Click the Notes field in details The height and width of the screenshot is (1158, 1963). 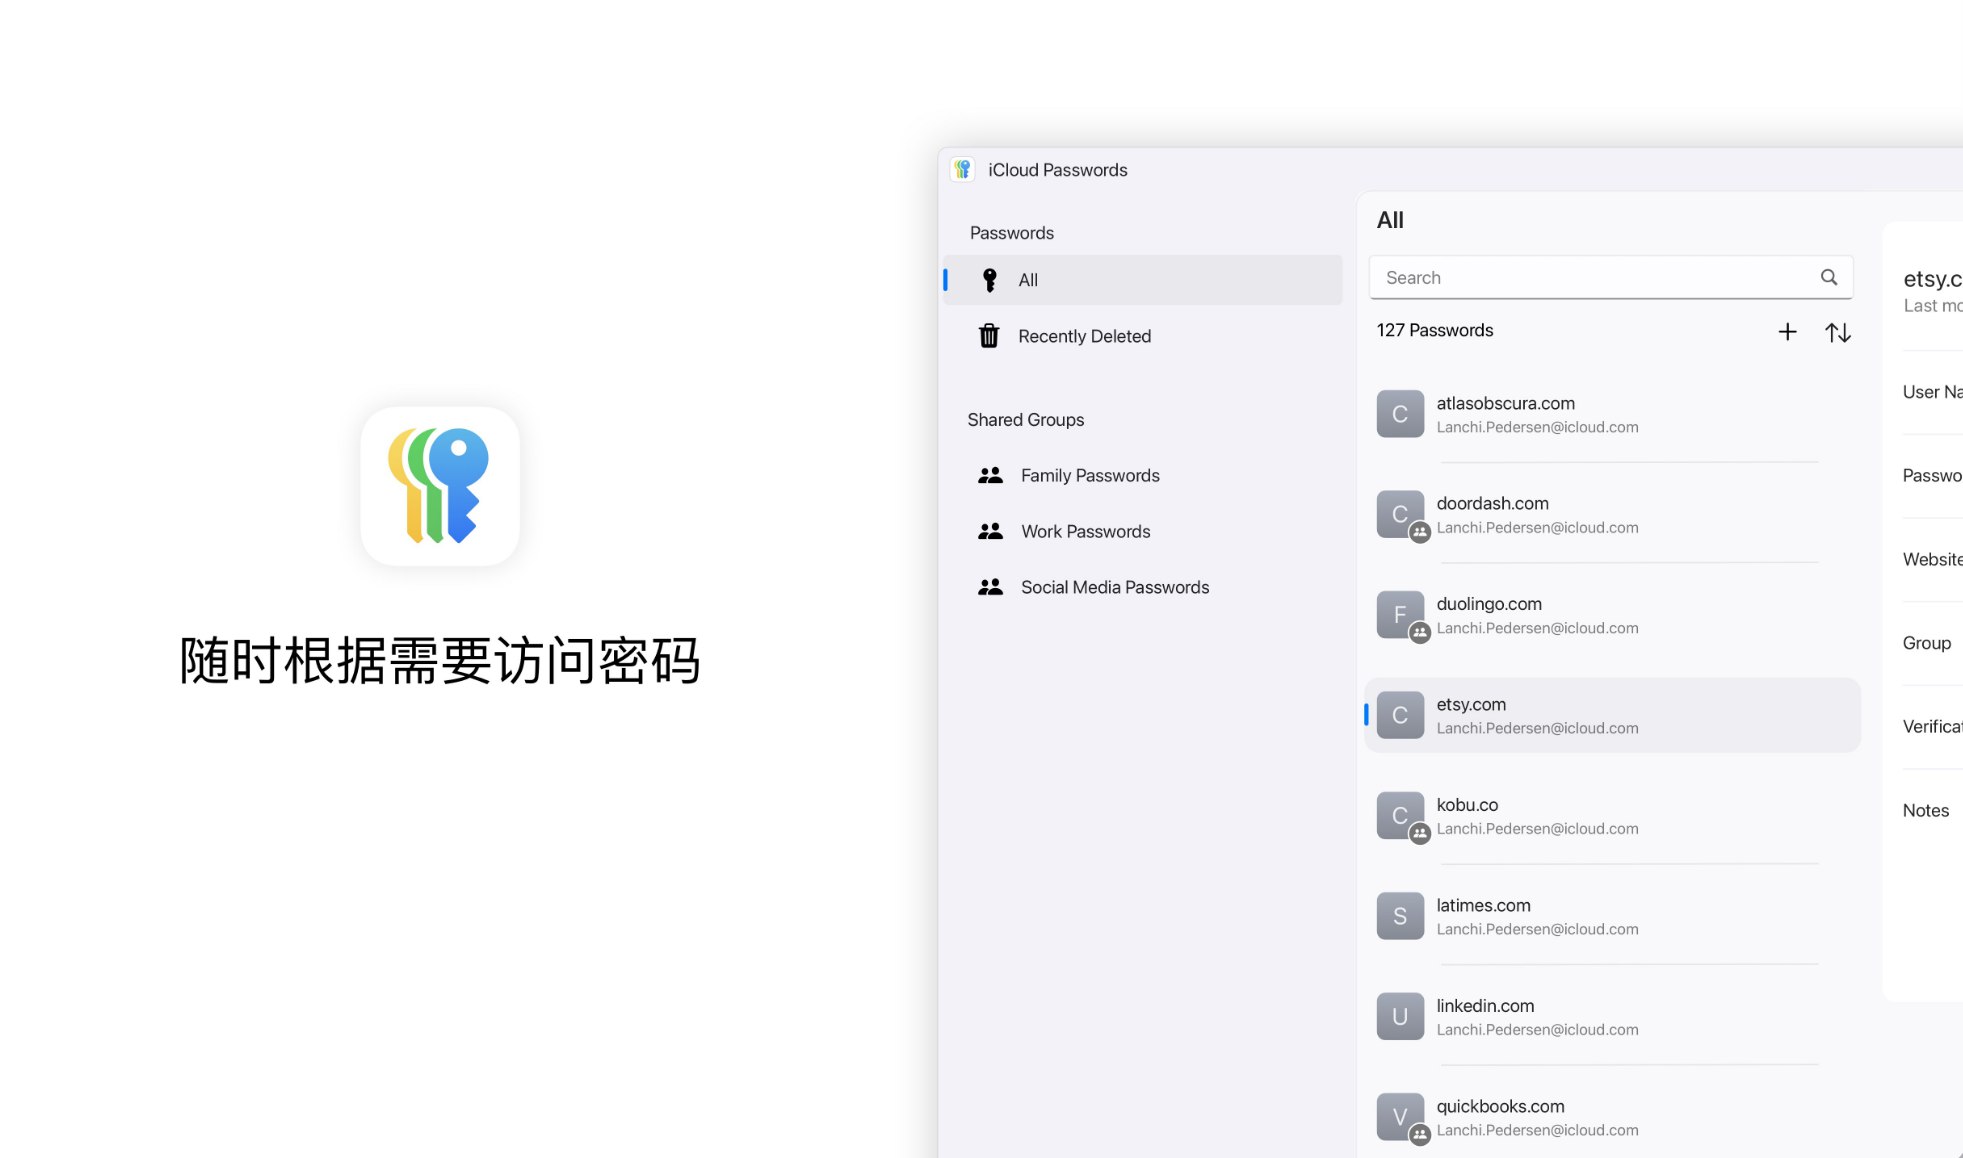[x=1925, y=811]
